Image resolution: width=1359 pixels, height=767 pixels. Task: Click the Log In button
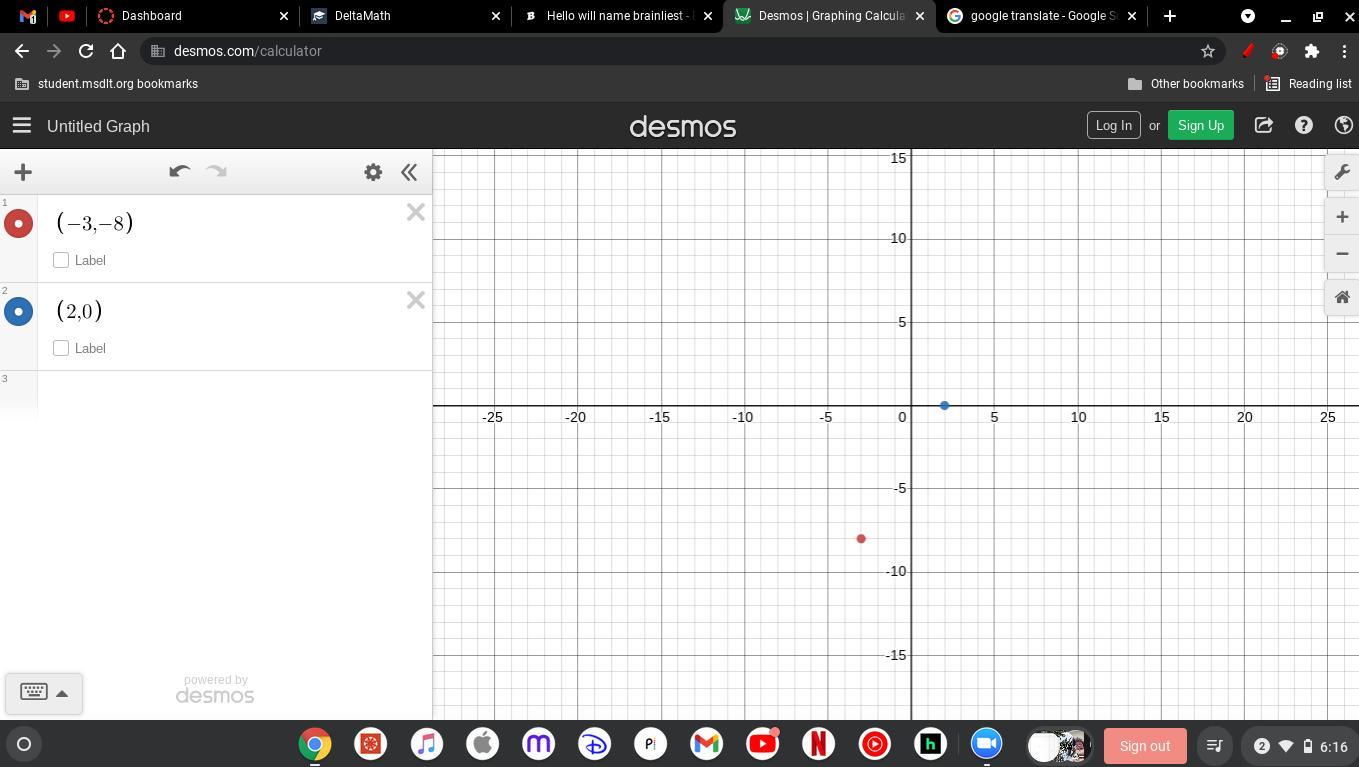1113,125
